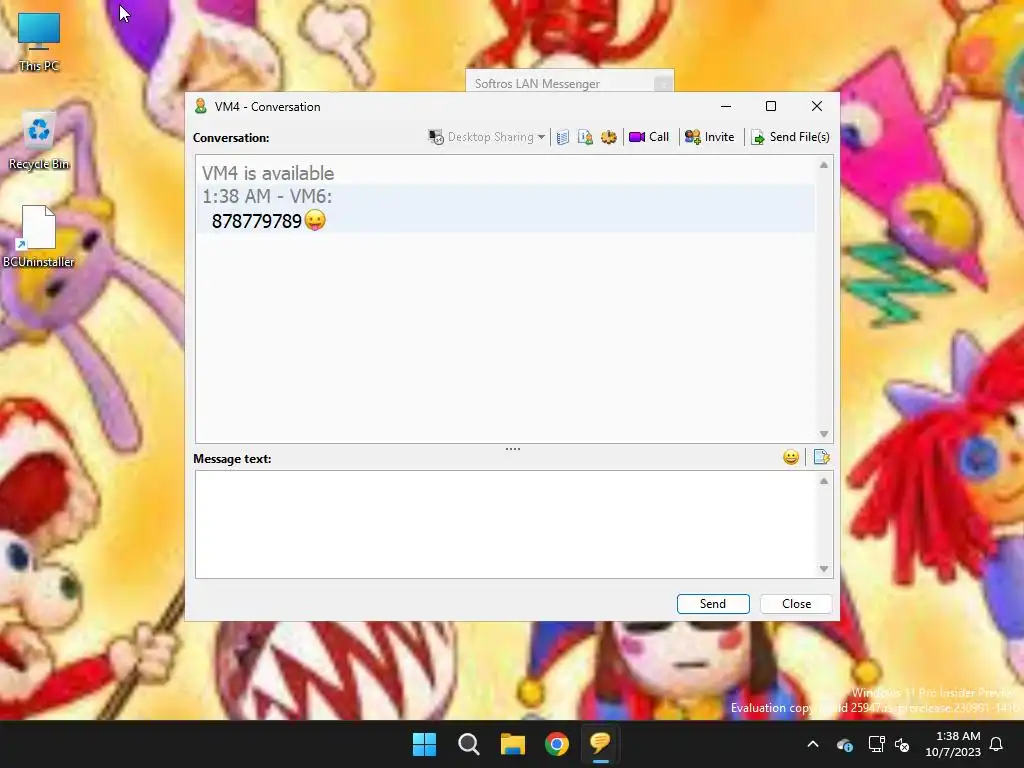The image size is (1024, 768).
Task: Click message box scrollbar down arrow
Action: tap(824, 569)
